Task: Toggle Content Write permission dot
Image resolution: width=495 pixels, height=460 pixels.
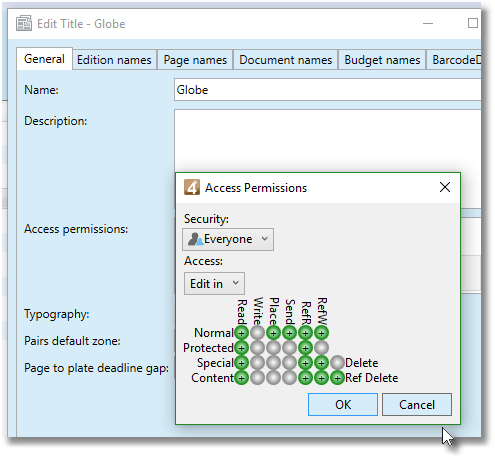Action: [x=257, y=378]
